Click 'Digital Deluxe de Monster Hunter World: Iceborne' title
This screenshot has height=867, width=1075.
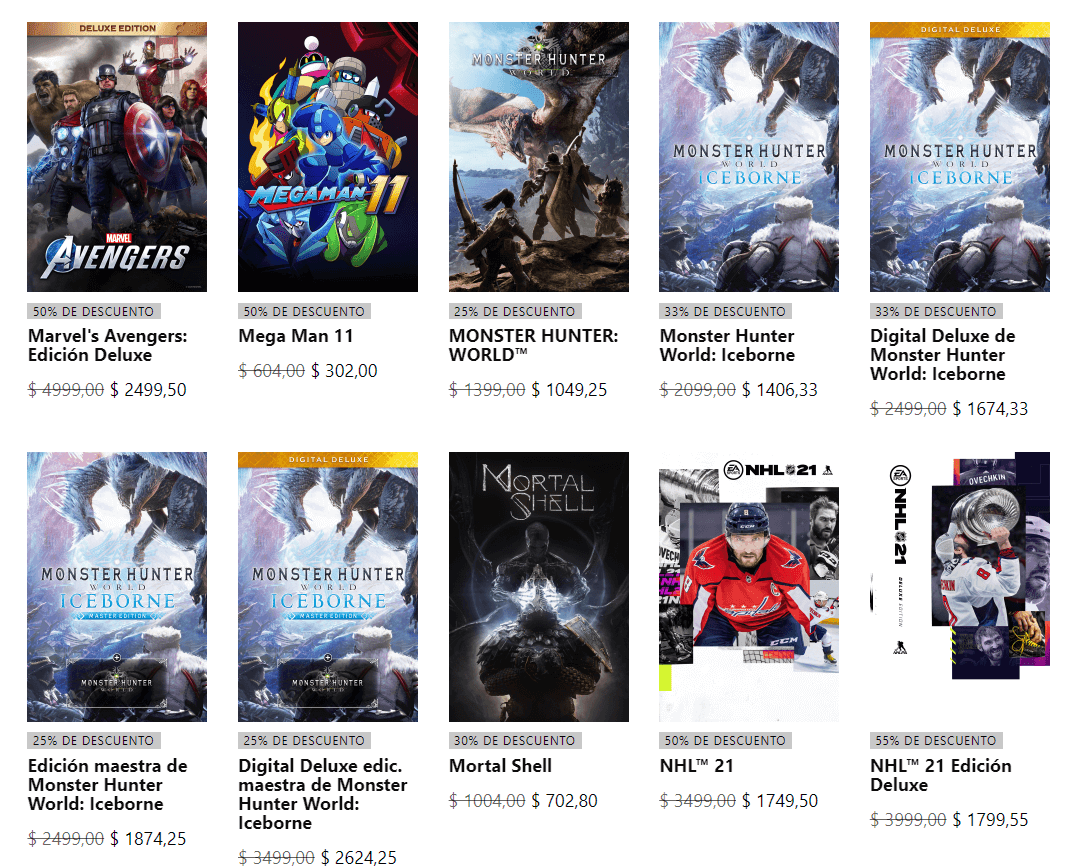[943, 355]
